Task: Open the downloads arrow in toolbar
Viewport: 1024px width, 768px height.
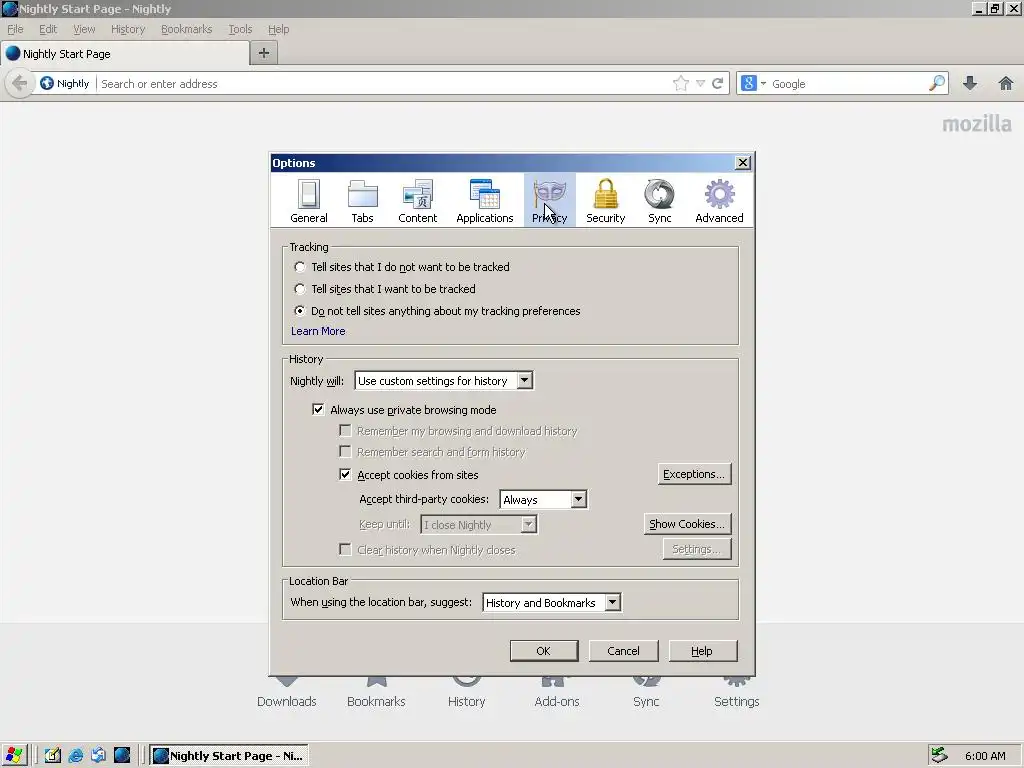Action: [x=970, y=84]
